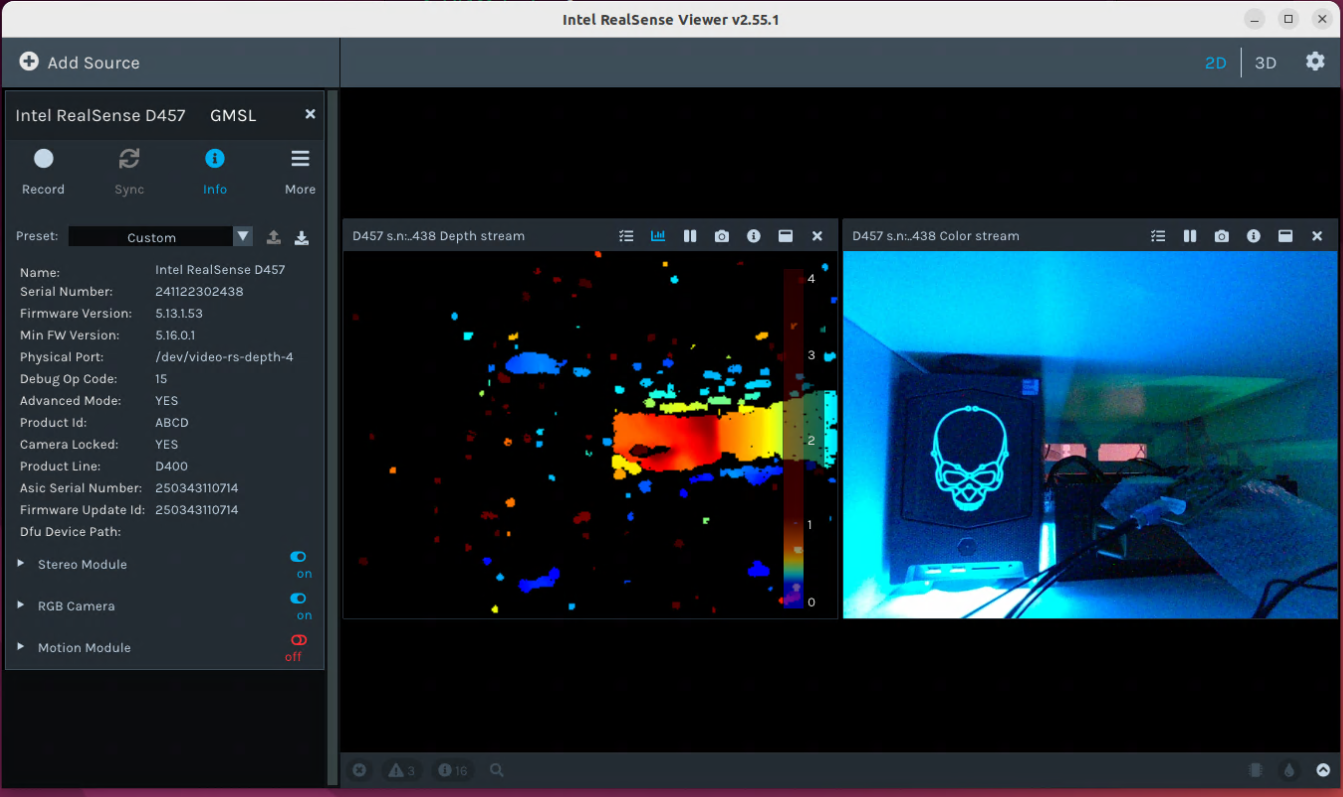Click the Depth stream title text

click(x=438, y=236)
